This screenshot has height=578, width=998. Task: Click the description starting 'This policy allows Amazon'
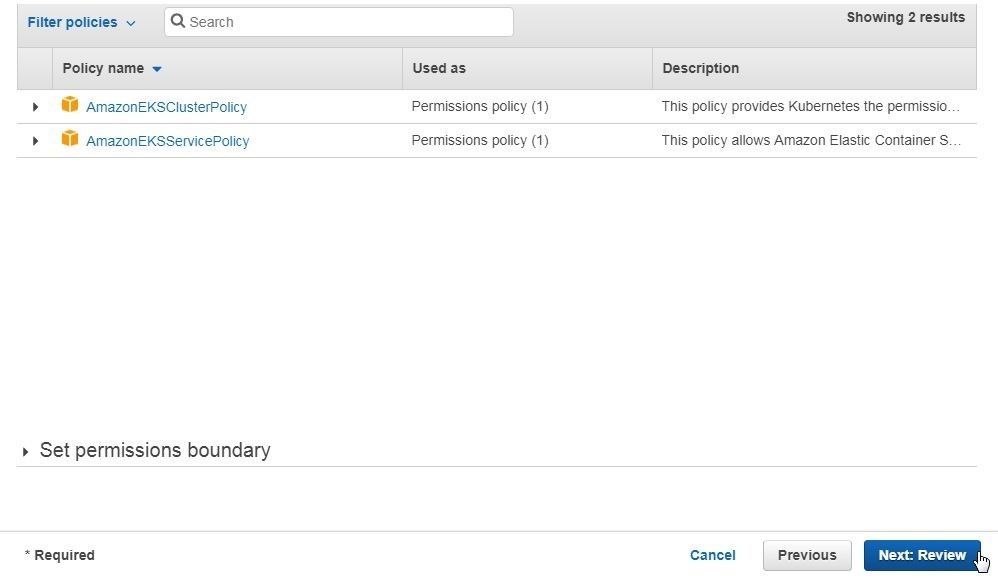point(811,140)
